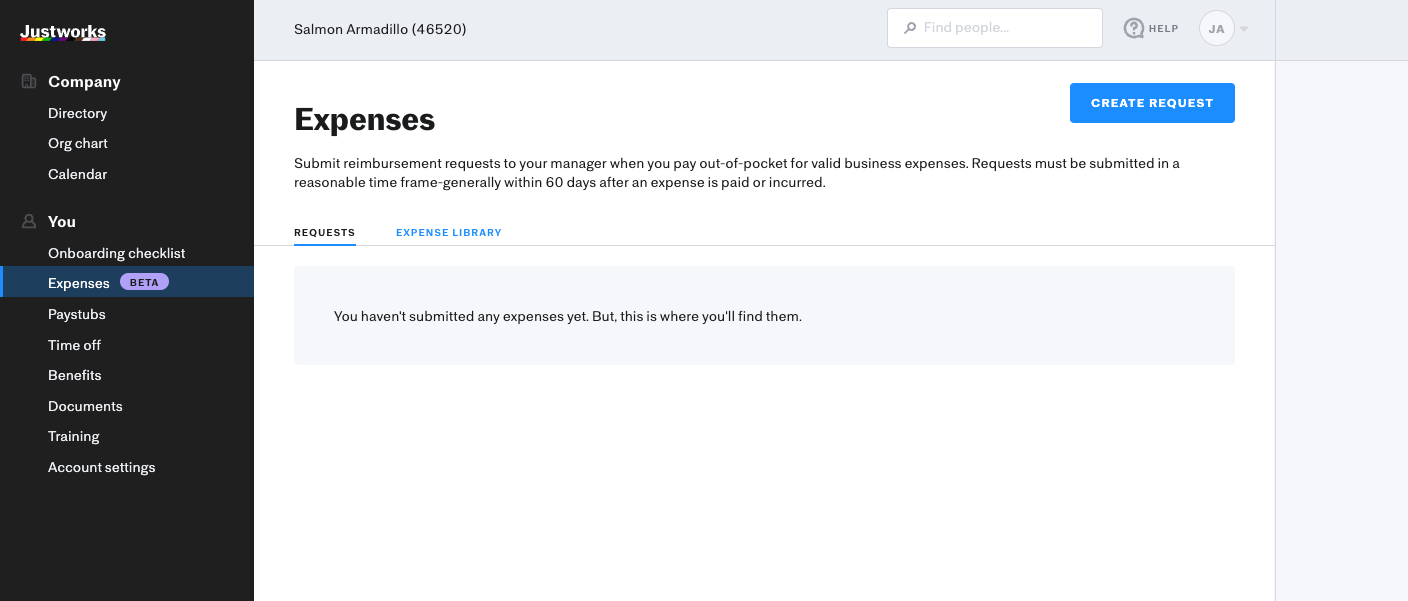This screenshot has height=601, width=1408.
Task: Click the JA user avatar
Action: pyautogui.click(x=1216, y=28)
